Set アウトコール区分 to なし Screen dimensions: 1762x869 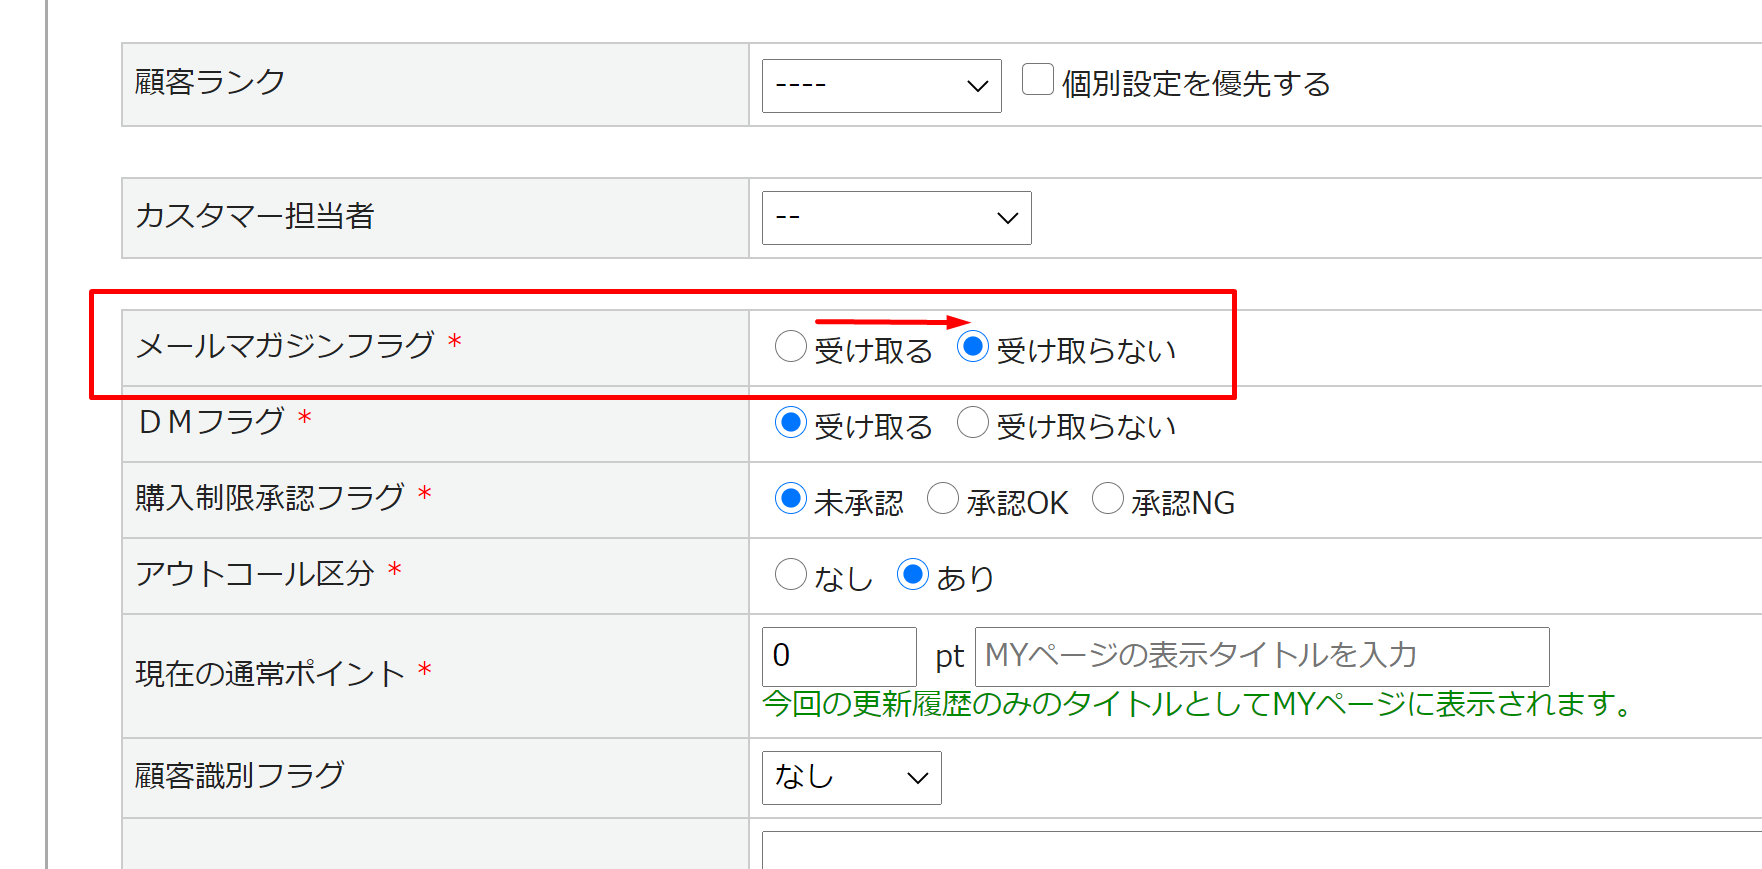point(791,574)
